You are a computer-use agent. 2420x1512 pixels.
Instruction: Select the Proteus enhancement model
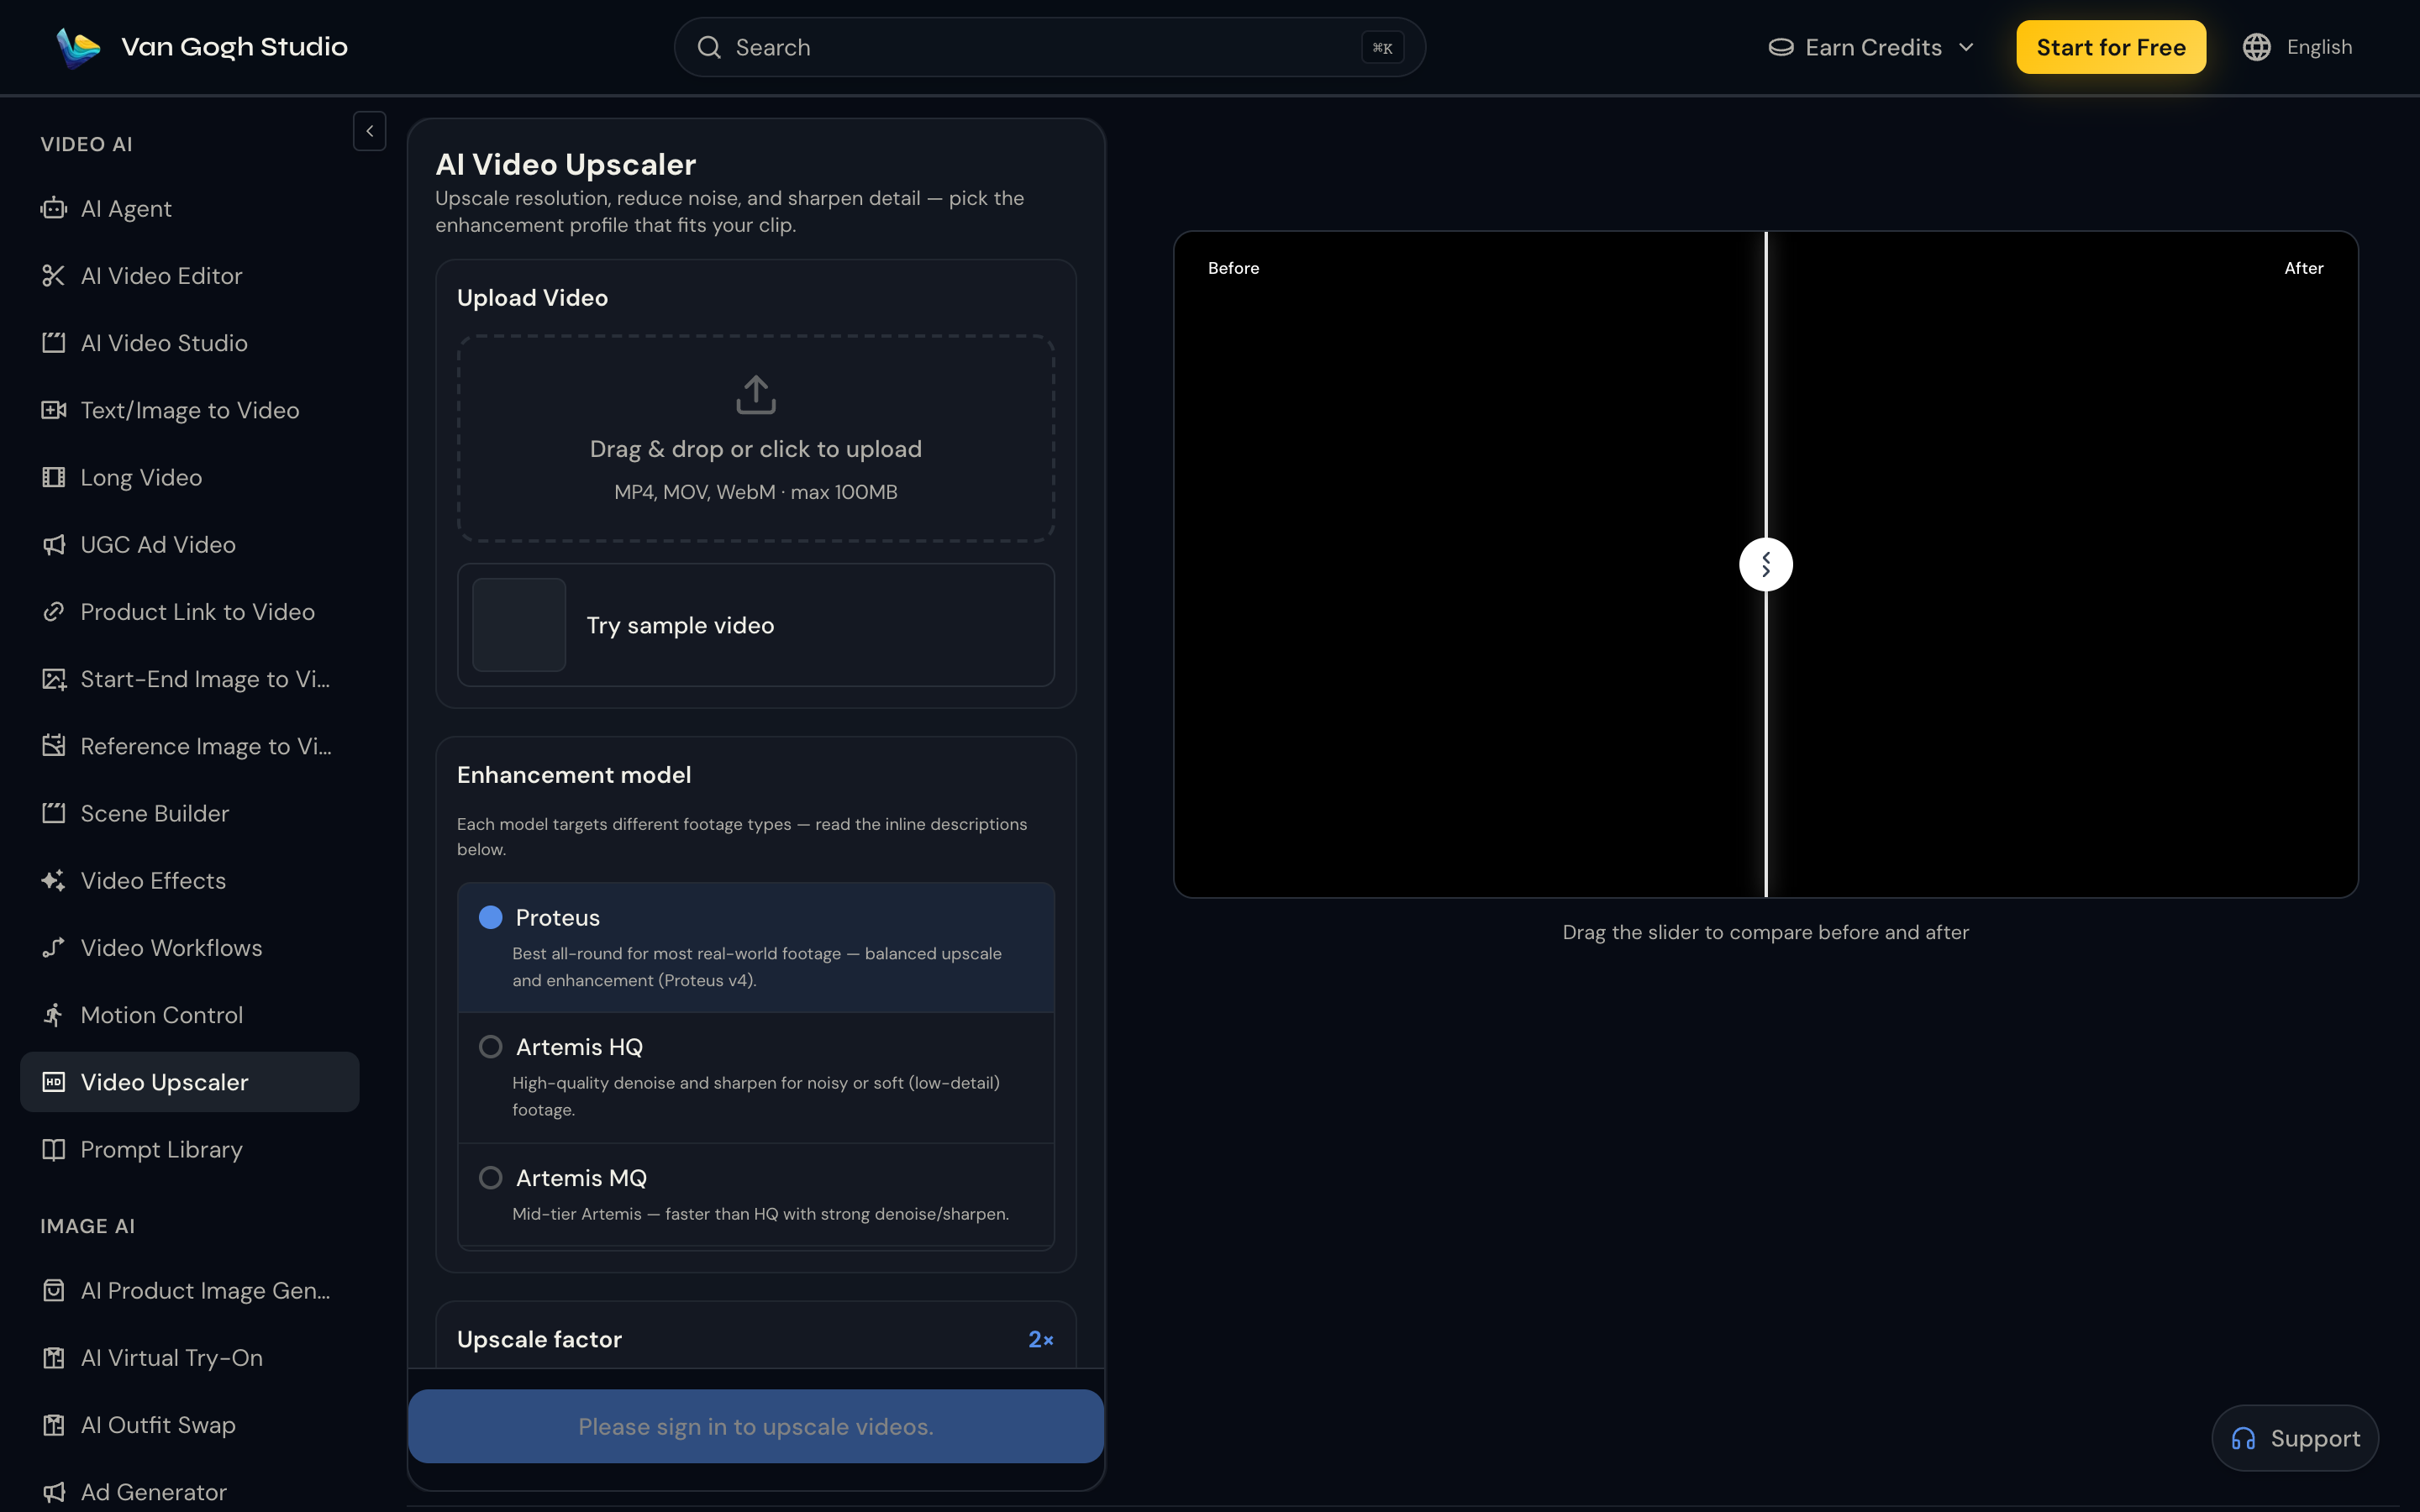pyautogui.click(x=756, y=947)
